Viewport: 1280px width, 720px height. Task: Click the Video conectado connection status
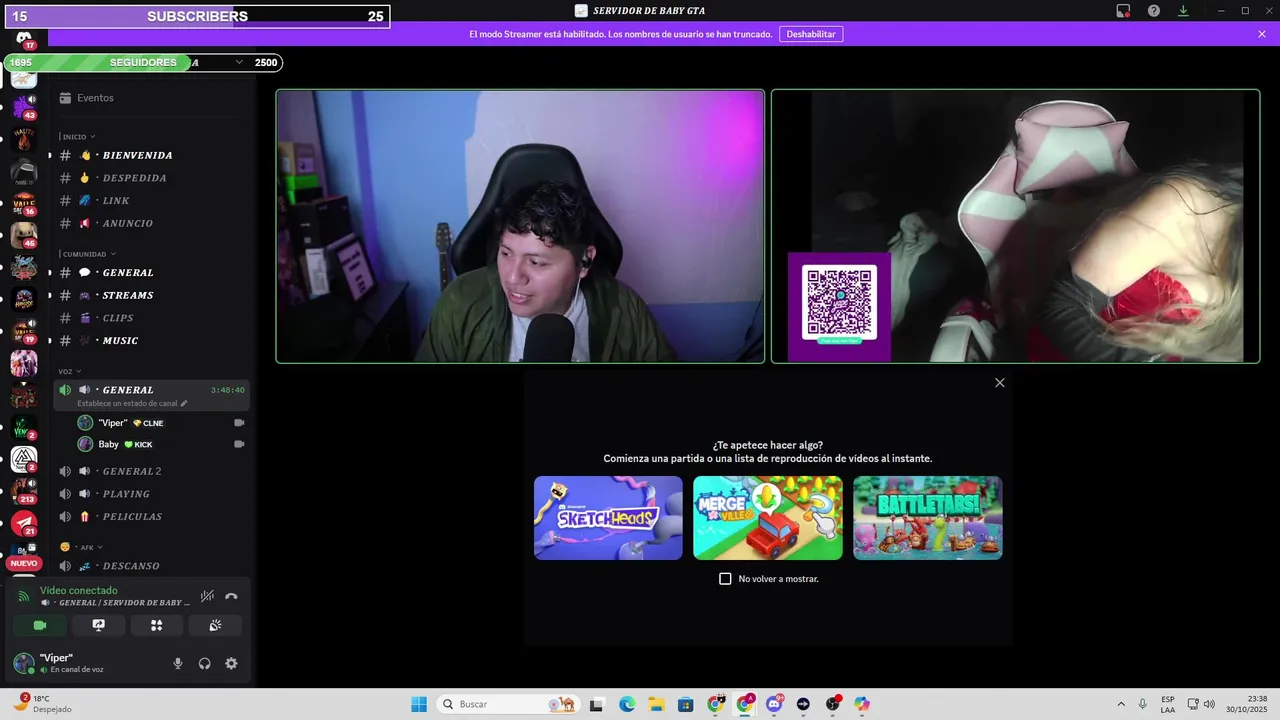79,590
